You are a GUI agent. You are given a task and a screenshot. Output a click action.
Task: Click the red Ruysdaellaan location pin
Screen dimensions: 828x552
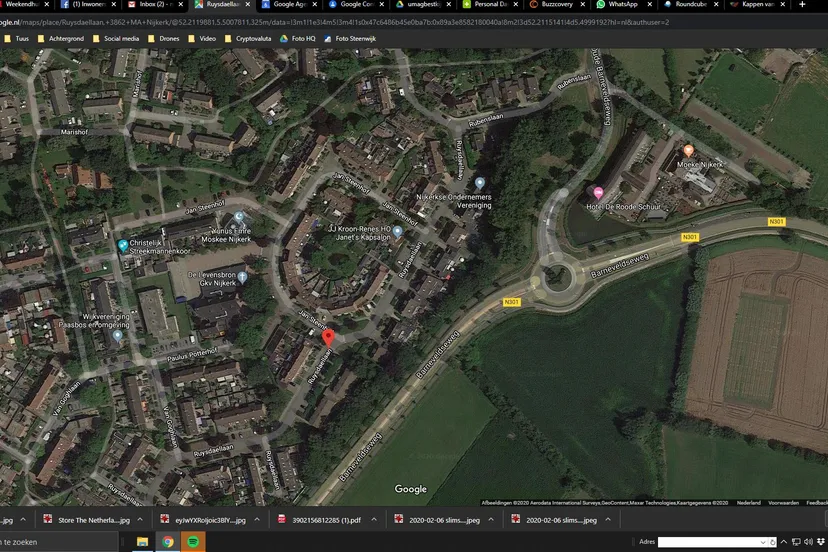(328, 337)
